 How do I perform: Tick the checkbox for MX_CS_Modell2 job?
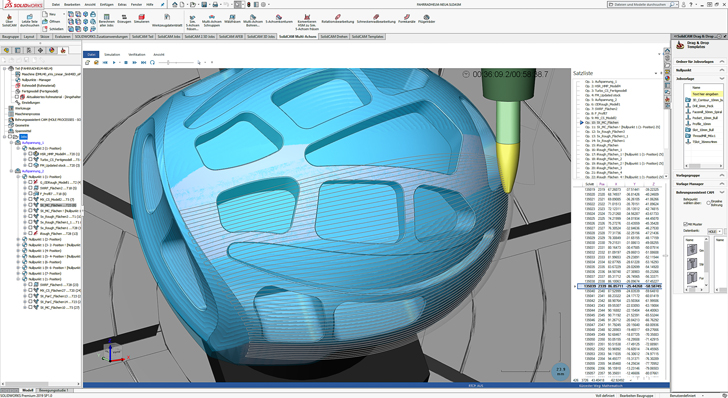(31, 199)
